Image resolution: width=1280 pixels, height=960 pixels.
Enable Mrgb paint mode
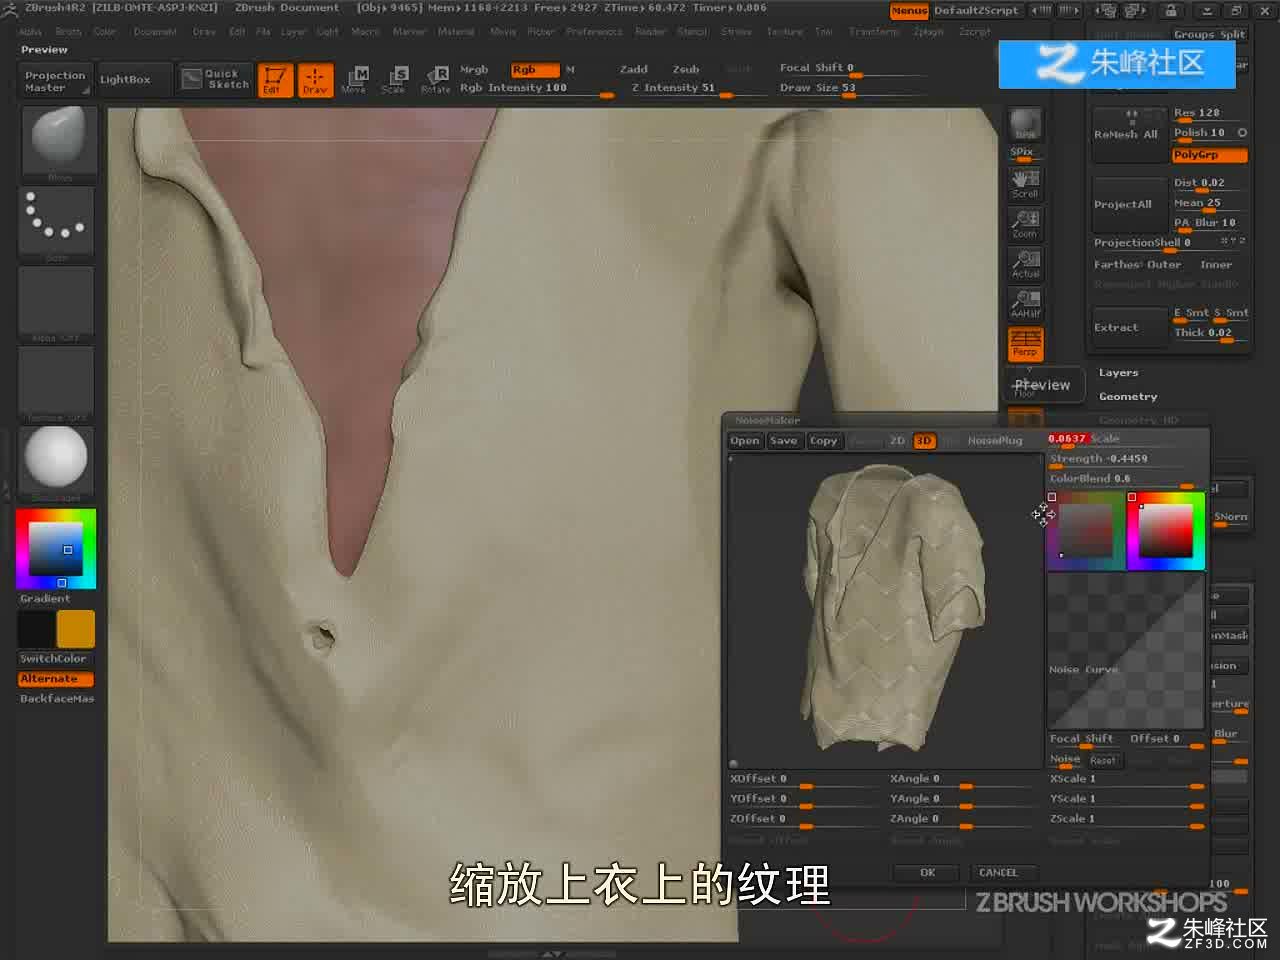pyautogui.click(x=474, y=70)
